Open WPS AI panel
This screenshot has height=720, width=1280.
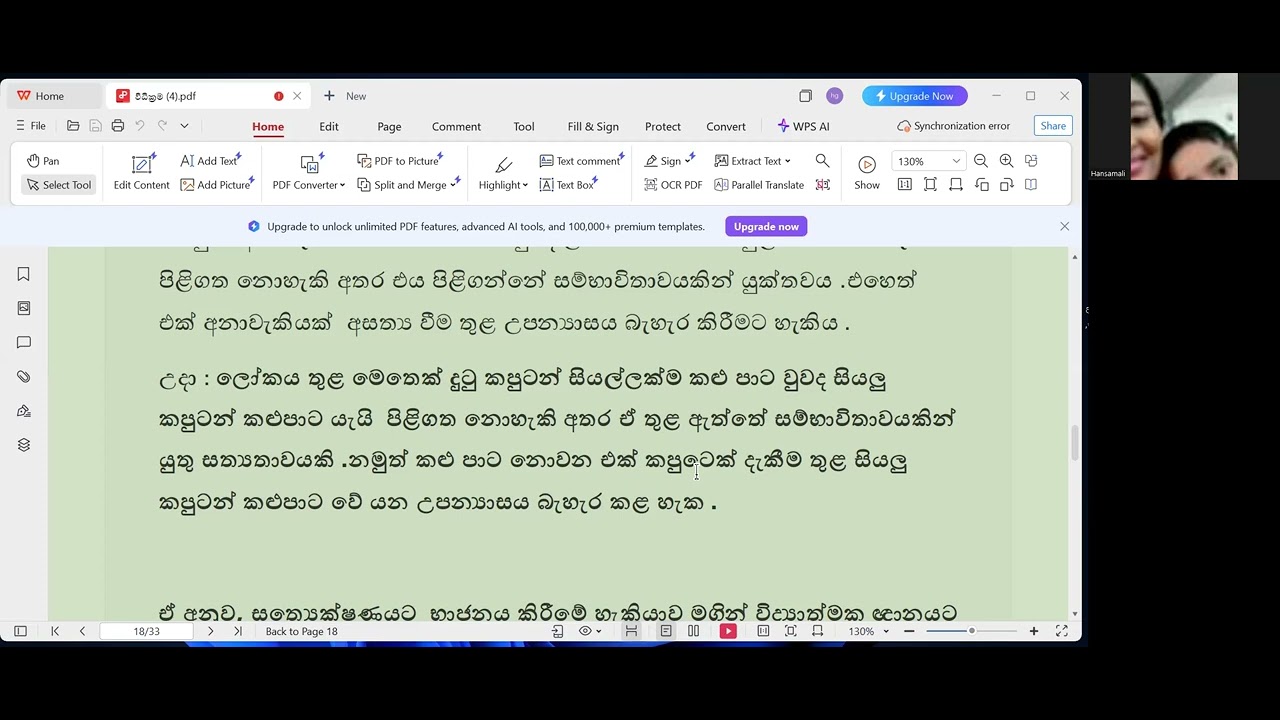pos(803,127)
